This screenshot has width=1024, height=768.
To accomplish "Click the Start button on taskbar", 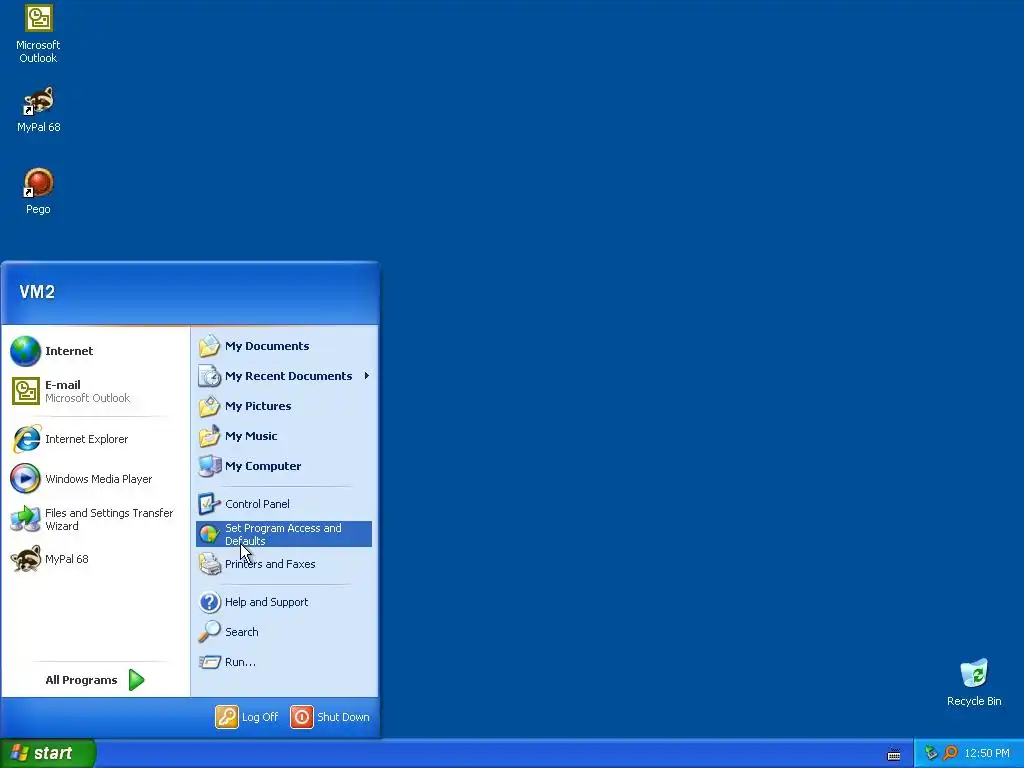I will (48, 753).
